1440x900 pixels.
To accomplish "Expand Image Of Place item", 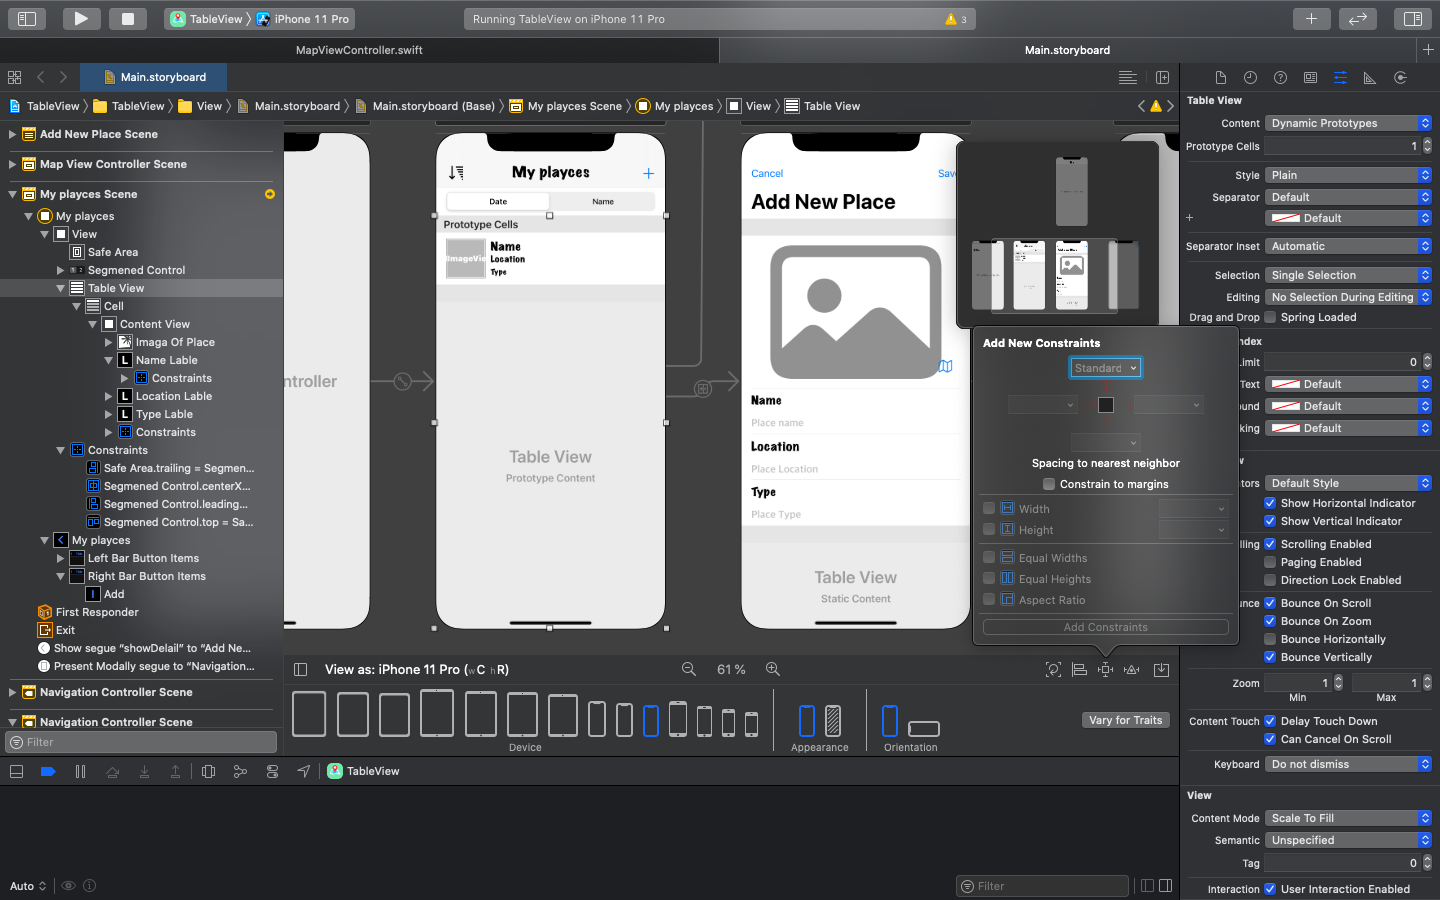I will pos(109,342).
